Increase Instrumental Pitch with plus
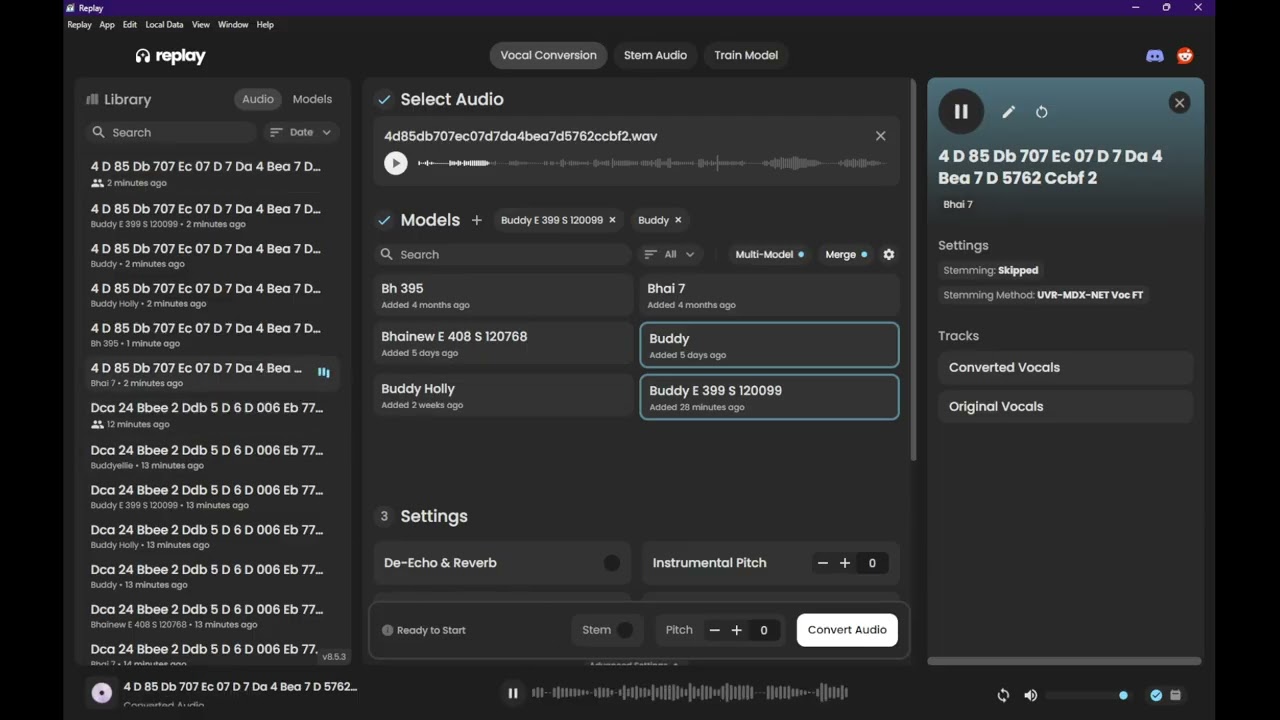The image size is (1280, 720). pos(845,563)
